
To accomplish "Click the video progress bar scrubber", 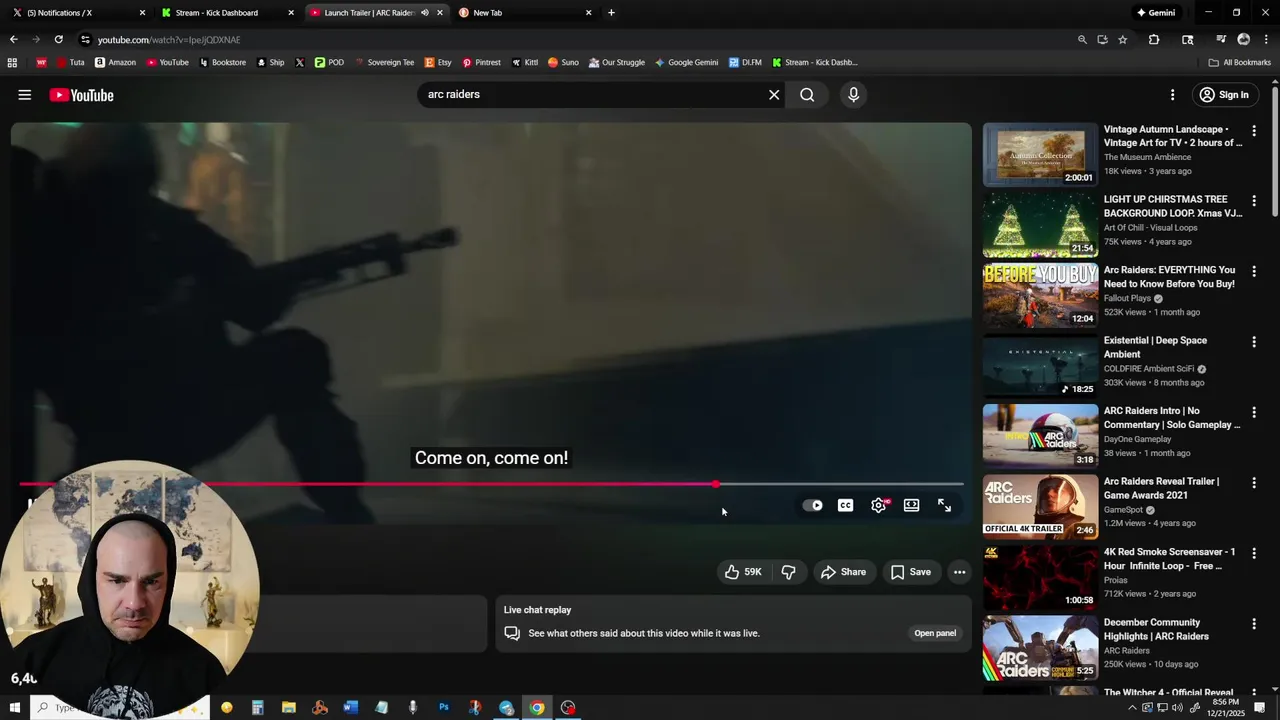I will pyautogui.click(x=716, y=484).
